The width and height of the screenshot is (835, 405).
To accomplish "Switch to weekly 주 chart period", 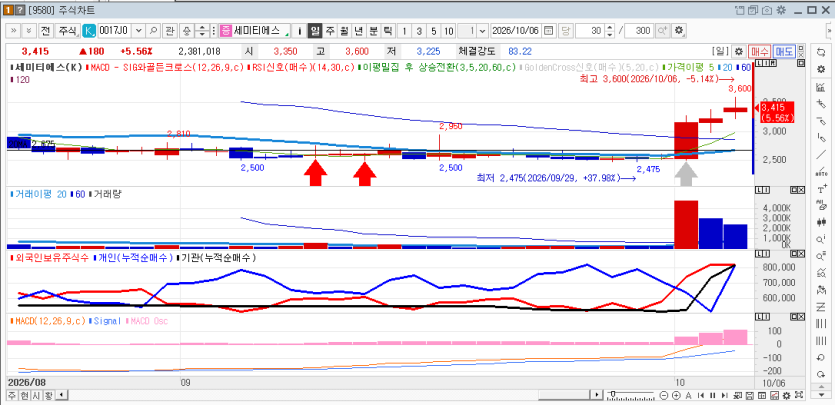I will (x=329, y=31).
